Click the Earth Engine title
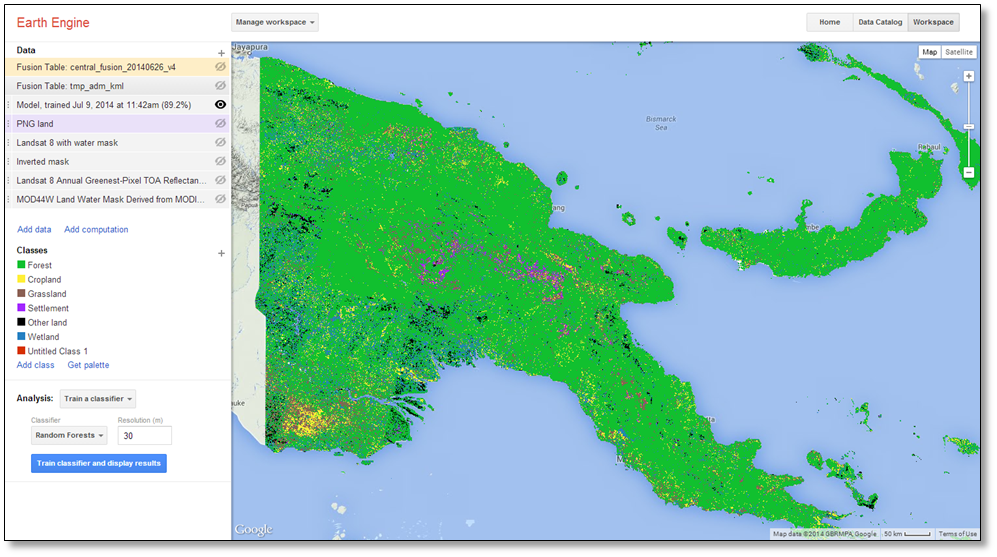The height and width of the screenshot is (557, 997). coord(53,23)
